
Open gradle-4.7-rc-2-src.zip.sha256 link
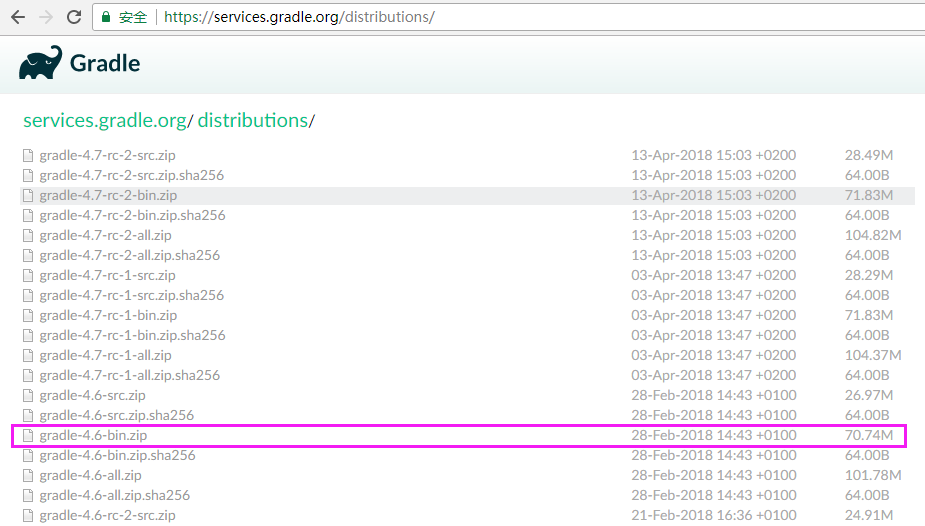tap(132, 175)
